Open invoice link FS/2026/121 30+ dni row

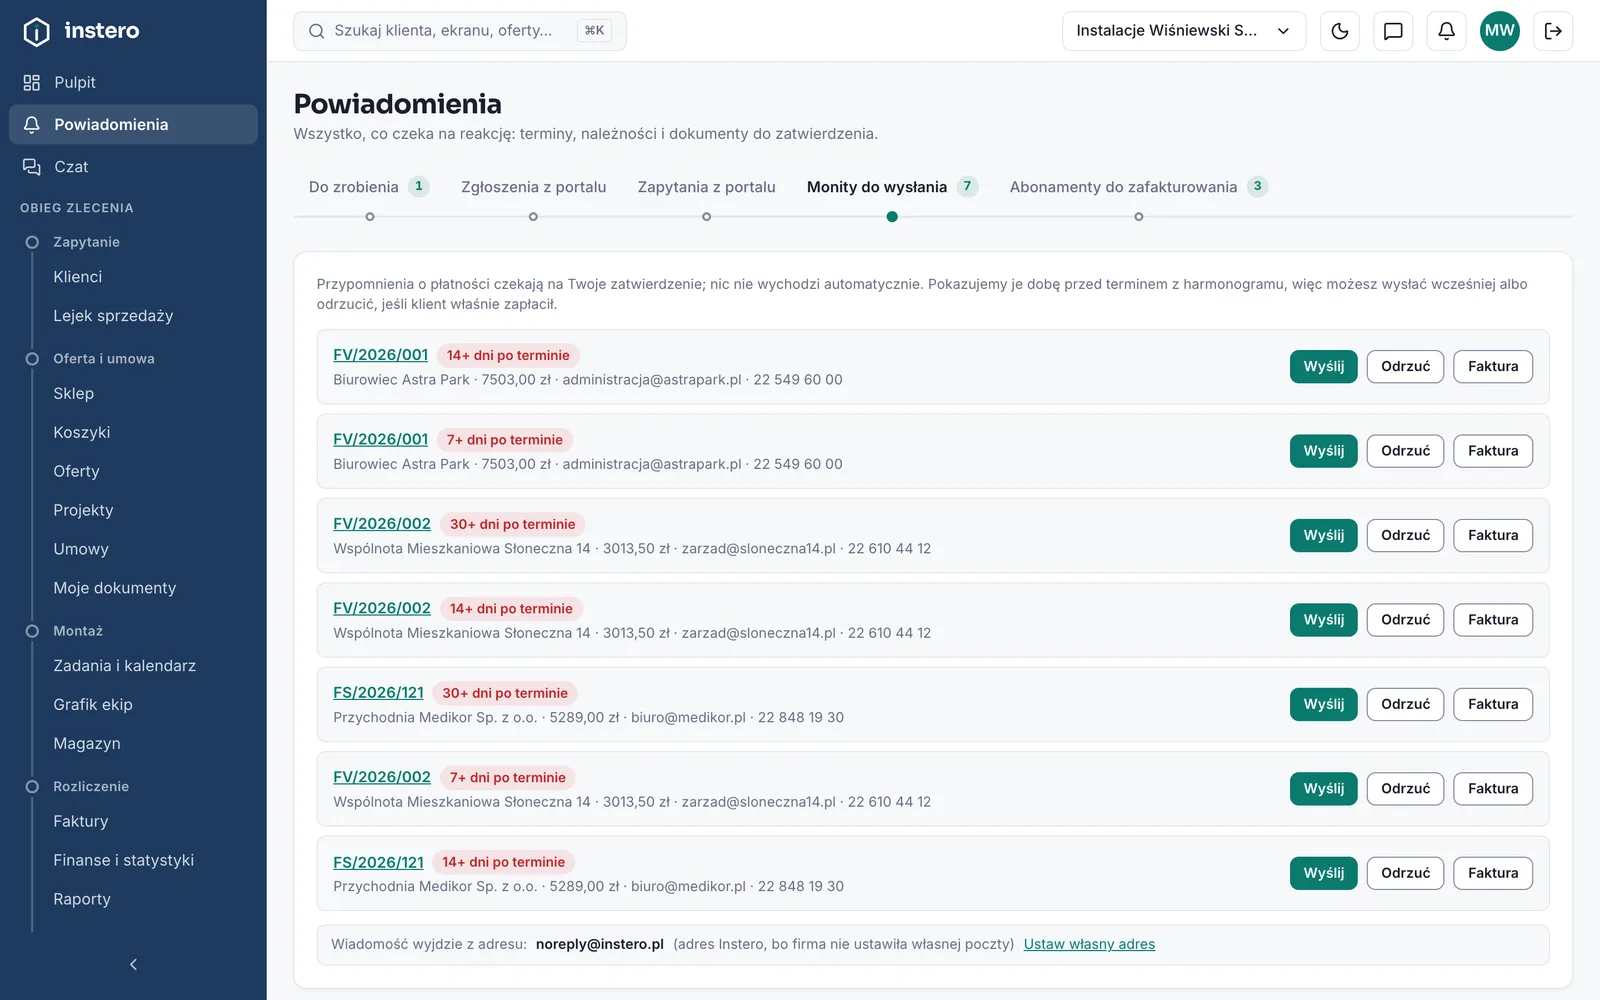pos(378,693)
